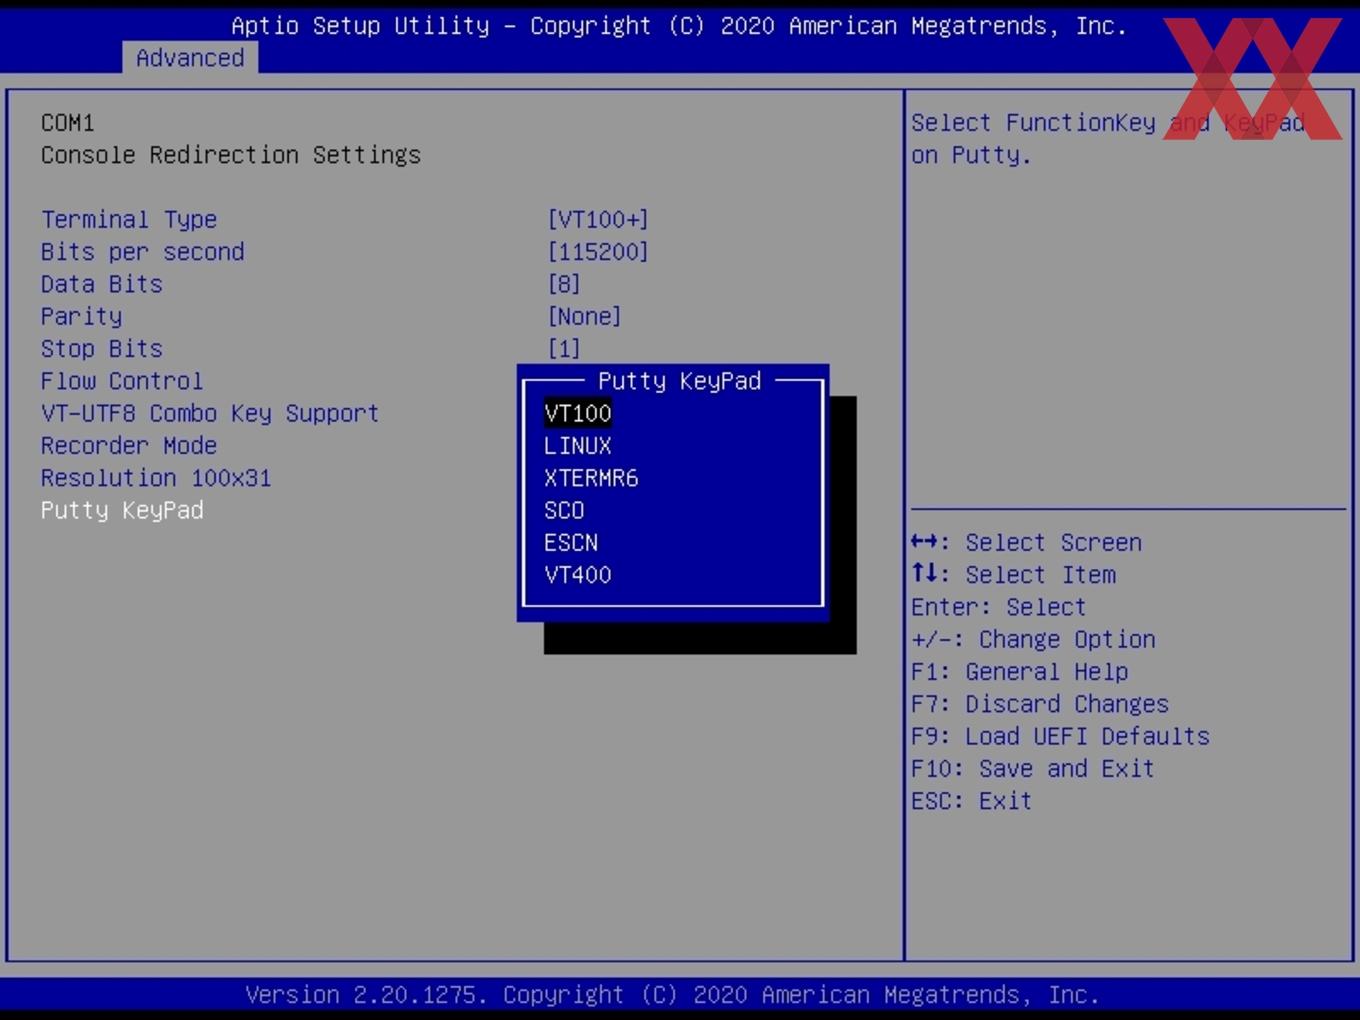
Task: Click the Select Item help line
Action: tap(1014, 575)
